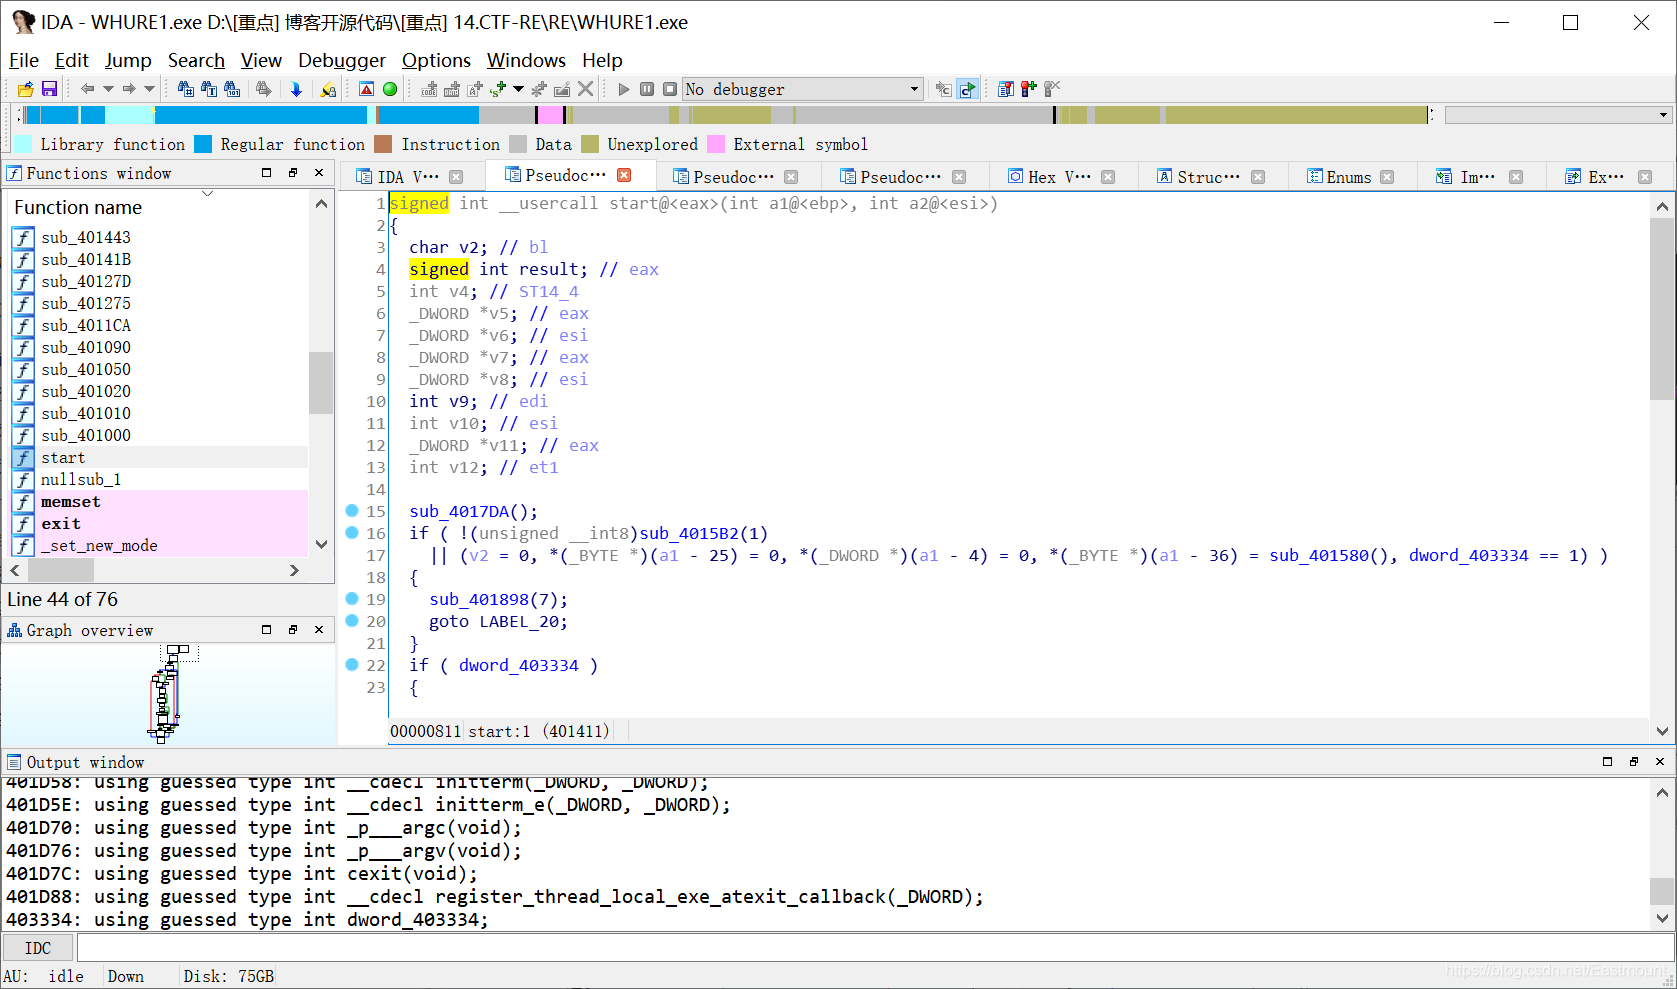Image resolution: width=1677 pixels, height=989 pixels.
Task: Select the memset function row
Action: (x=160, y=501)
